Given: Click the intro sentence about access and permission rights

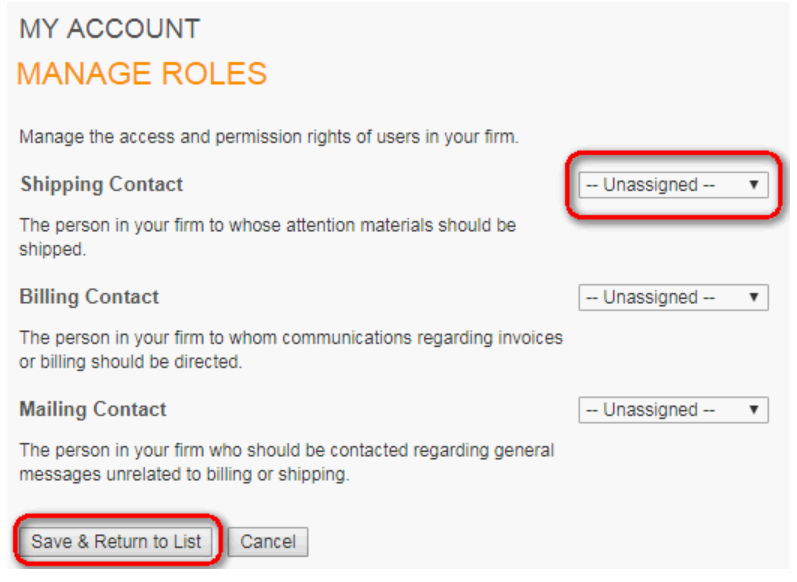Looking at the screenshot, I should click(x=268, y=137).
